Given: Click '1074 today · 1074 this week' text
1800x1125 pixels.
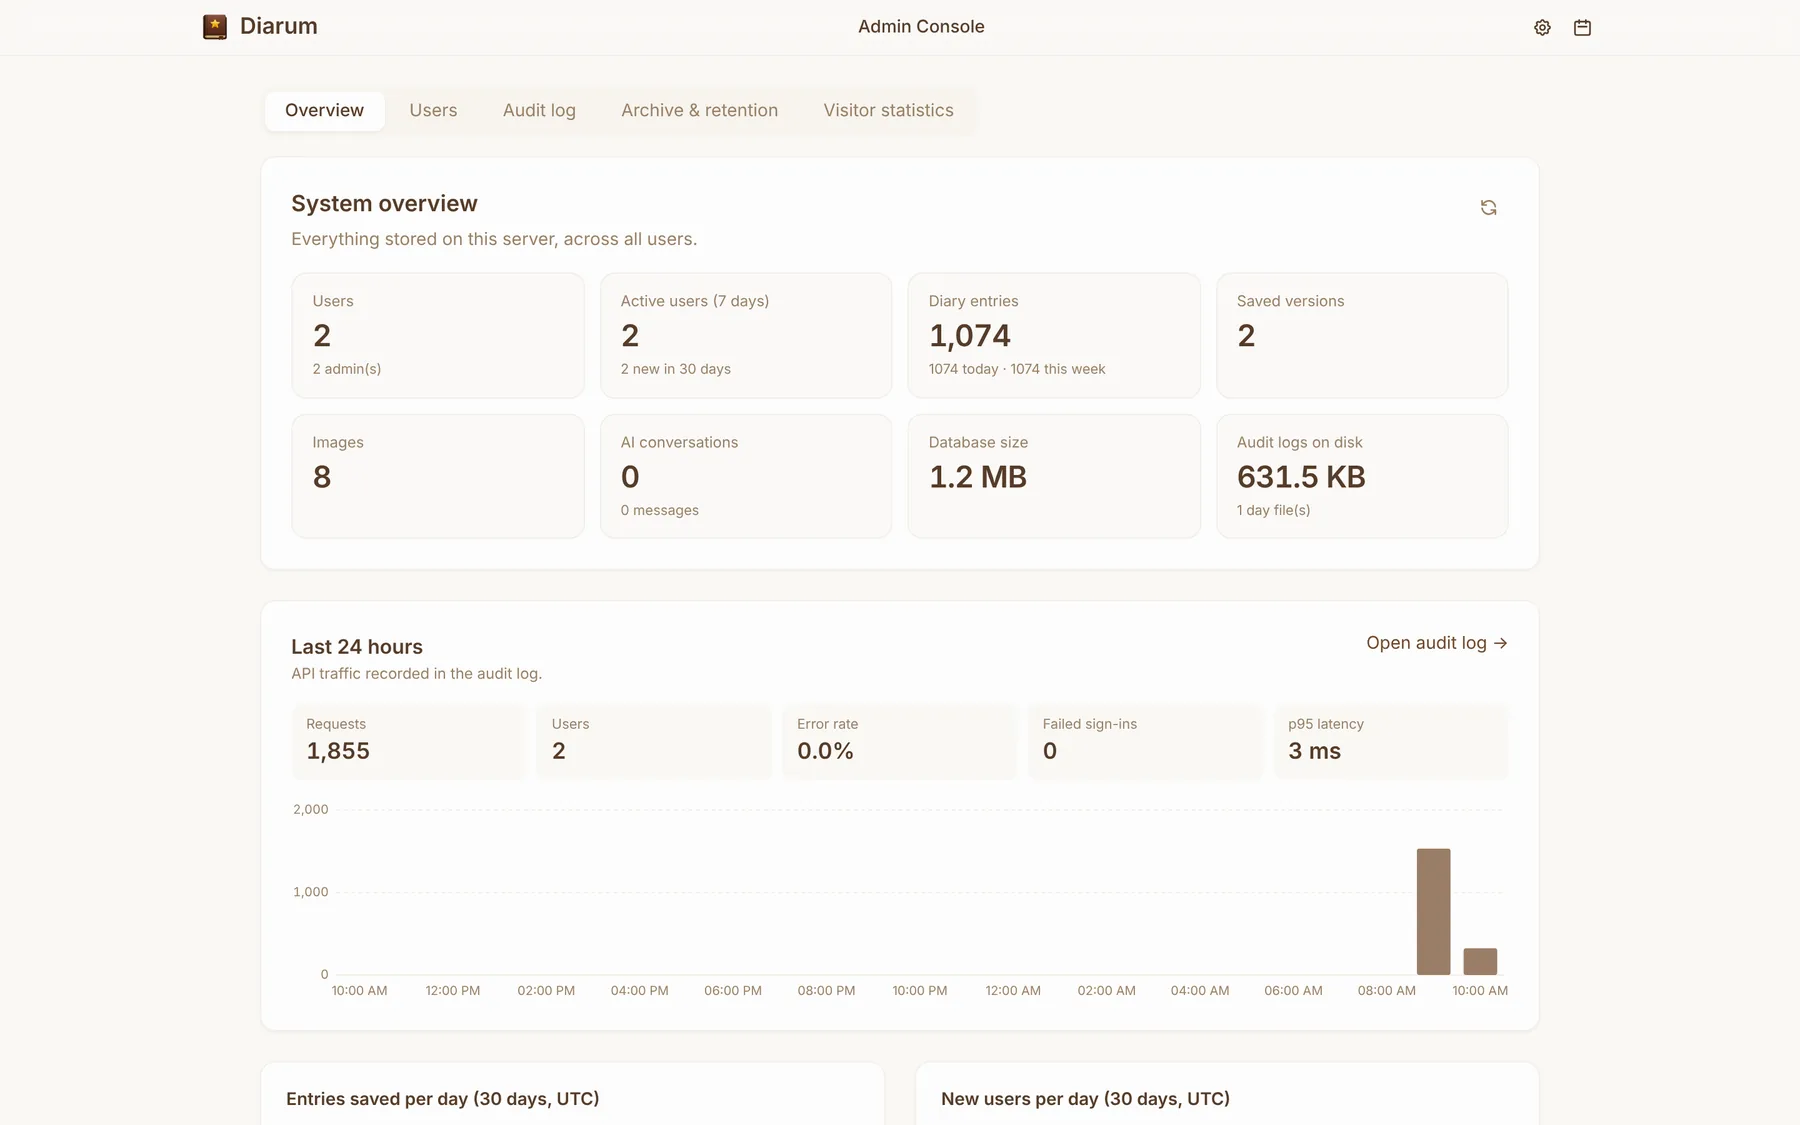Looking at the screenshot, I should point(1016,369).
